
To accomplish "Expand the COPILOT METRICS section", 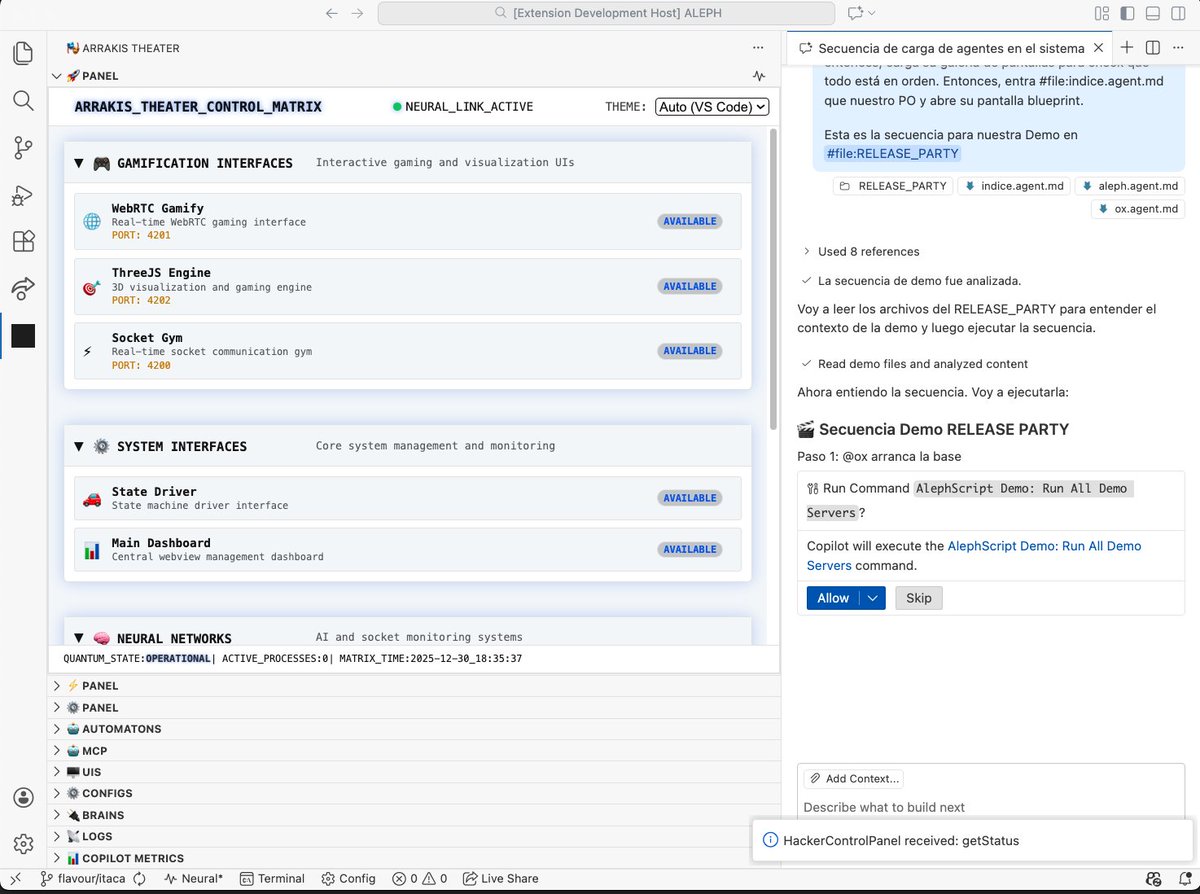I will 414,858.
